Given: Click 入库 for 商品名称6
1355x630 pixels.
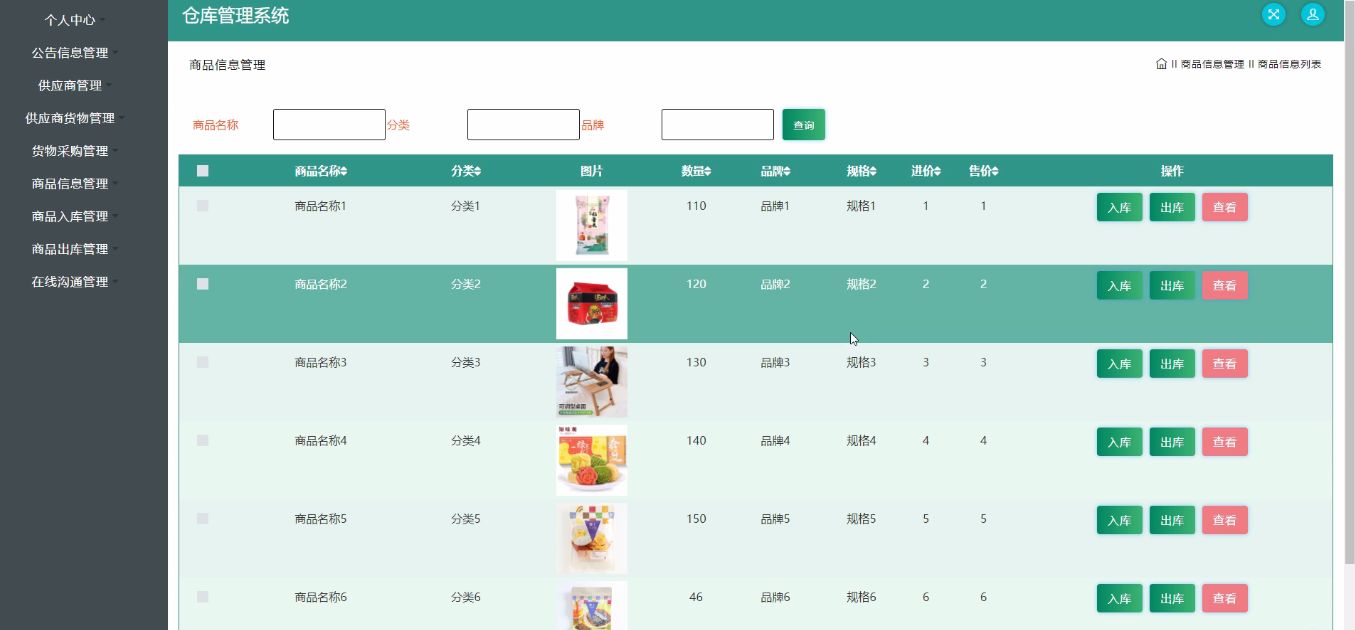Looking at the screenshot, I should 1119,599.
